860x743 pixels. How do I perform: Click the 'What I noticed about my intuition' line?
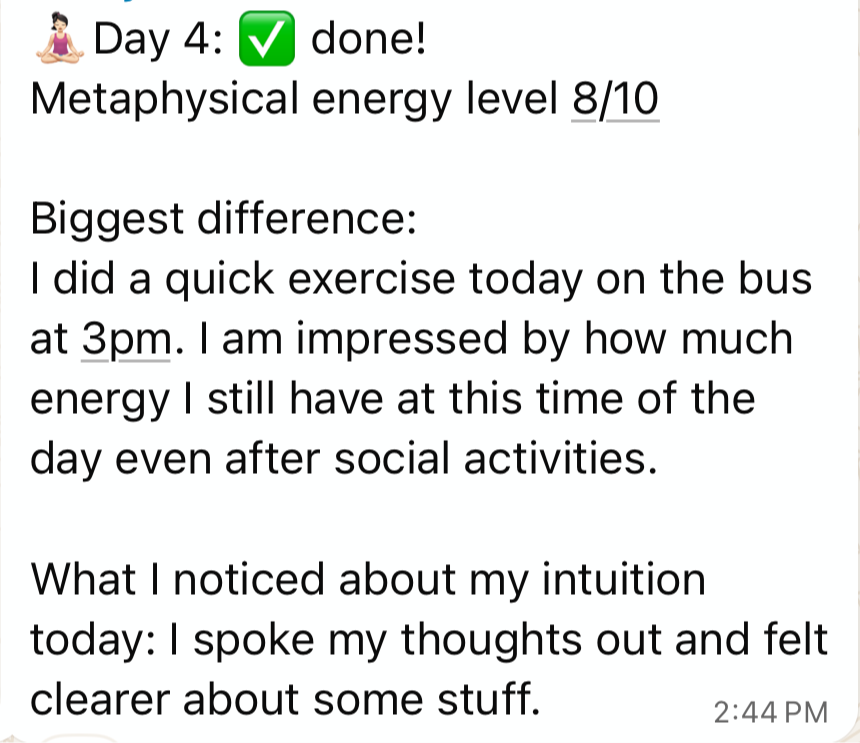(368, 579)
